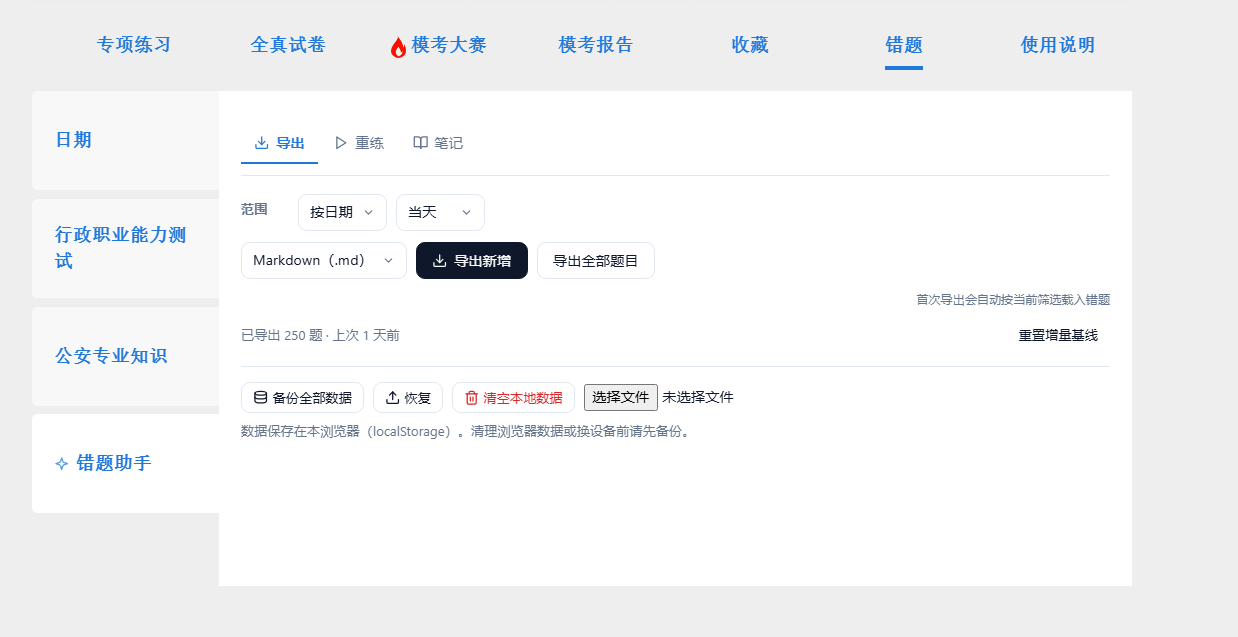Click the 选择文件 file chooser button

(621, 397)
